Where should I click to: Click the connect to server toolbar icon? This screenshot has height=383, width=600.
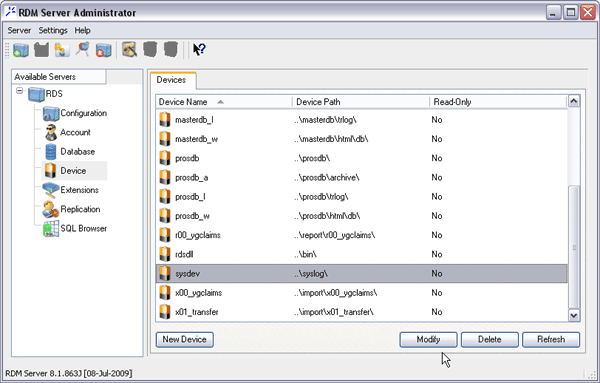(x=21, y=50)
